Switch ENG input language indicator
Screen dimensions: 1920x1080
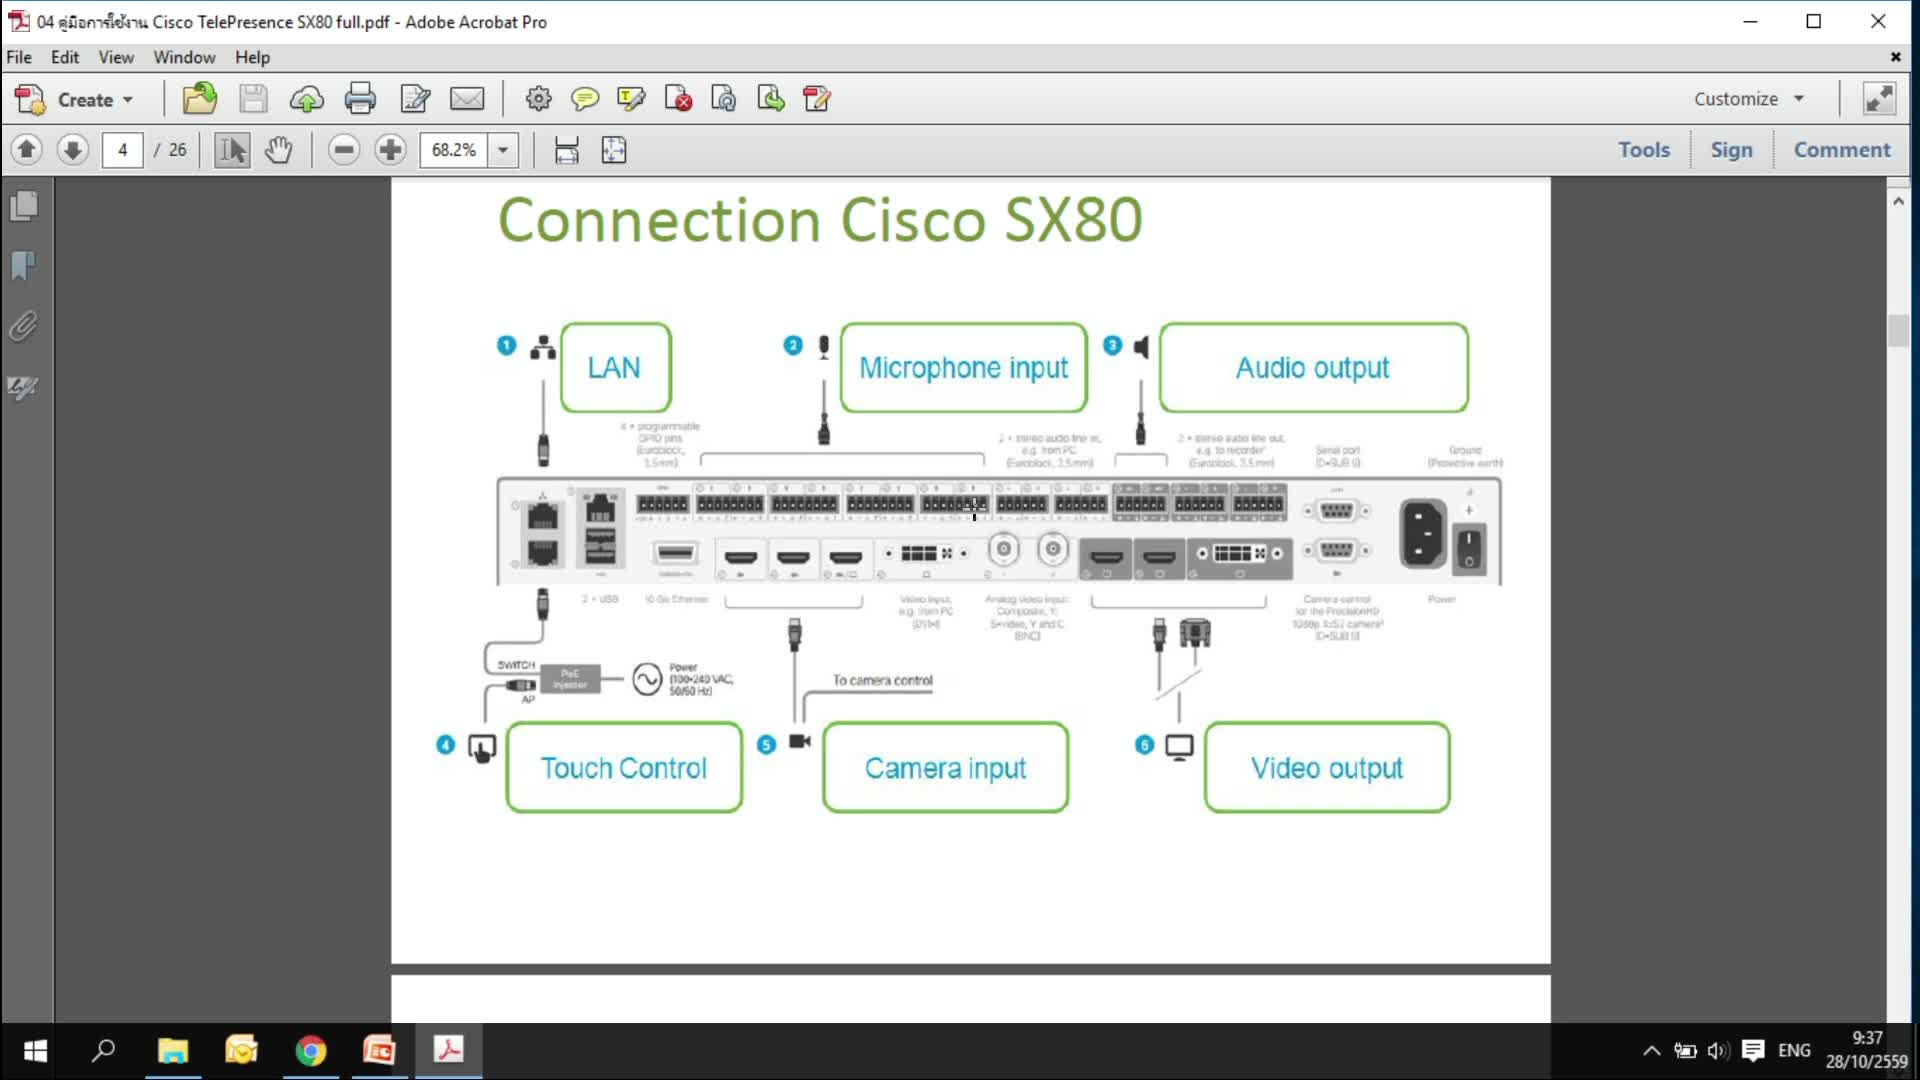[1794, 1051]
